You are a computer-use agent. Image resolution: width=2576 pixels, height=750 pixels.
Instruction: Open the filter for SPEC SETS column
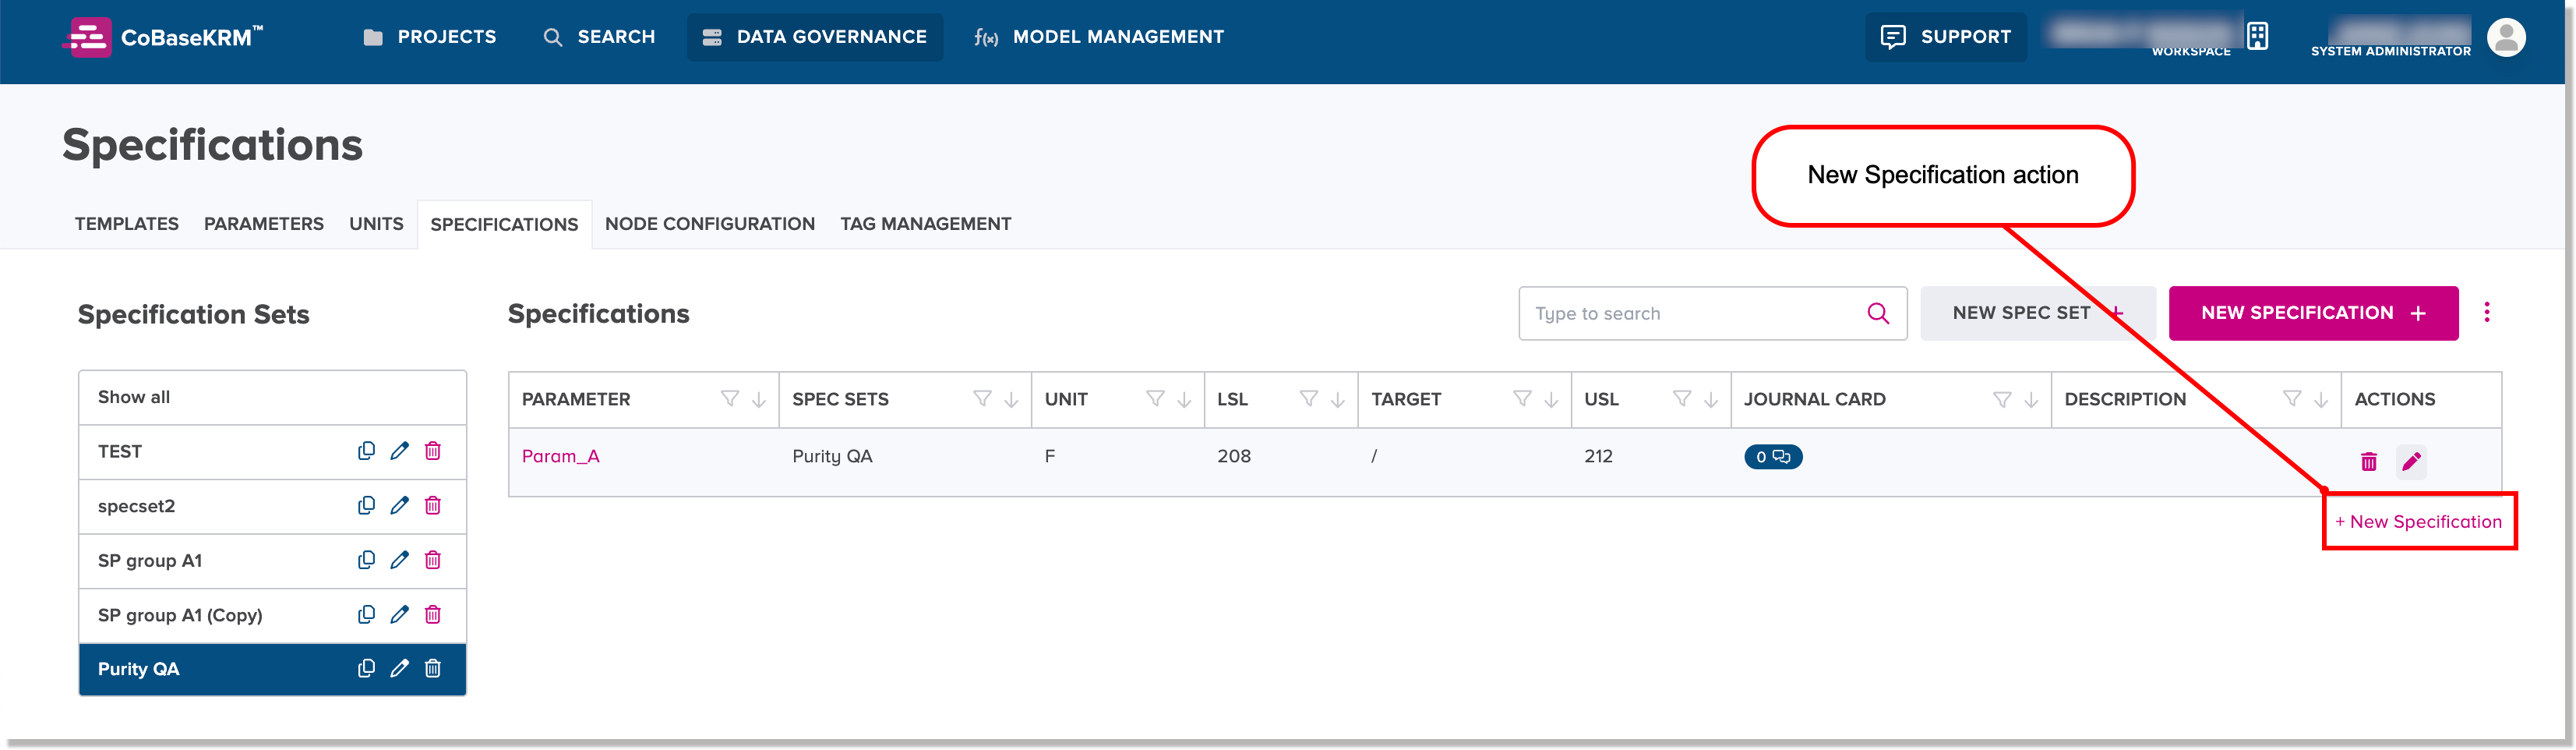[x=982, y=399]
